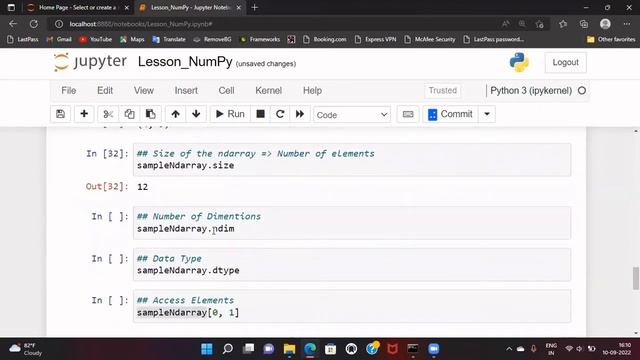This screenshot has height=360, width=640.
Task: Click the Jupyter logo
Action: 90,62
